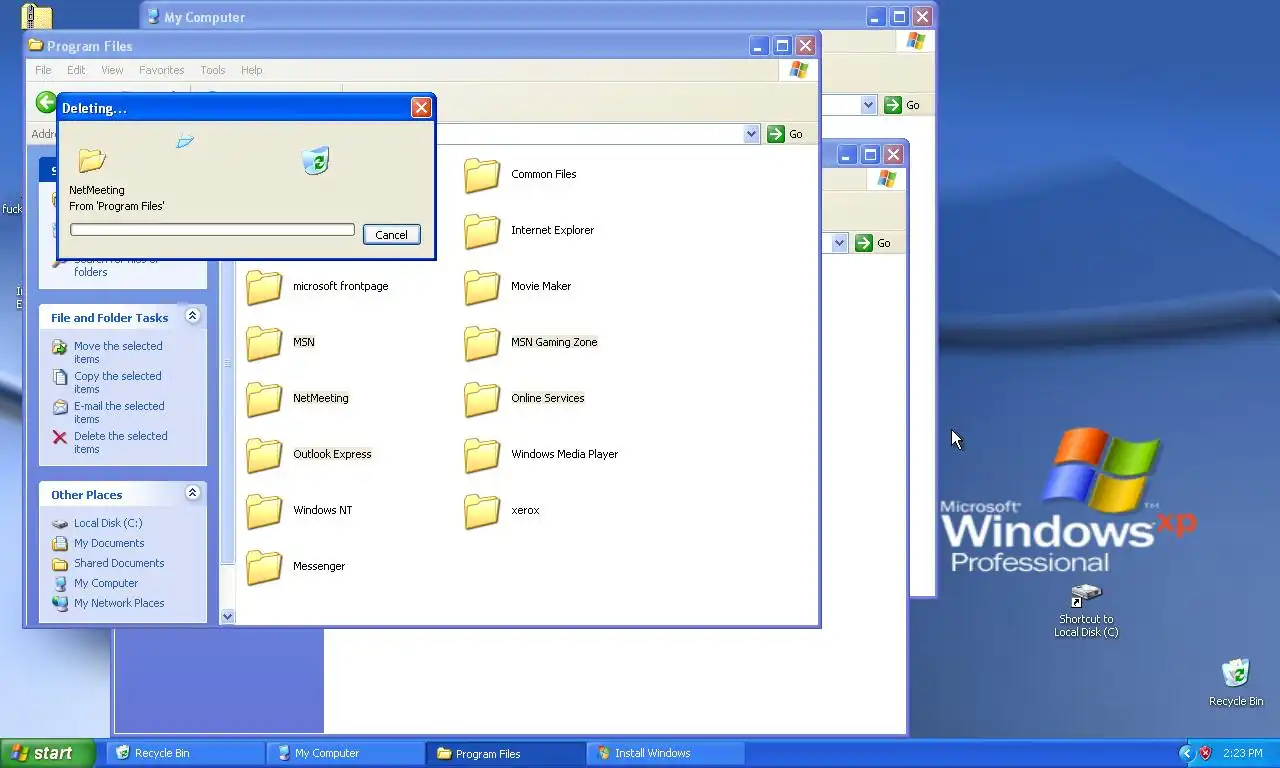
Task: Cancel the deleting operation
Action: [391, 235]
